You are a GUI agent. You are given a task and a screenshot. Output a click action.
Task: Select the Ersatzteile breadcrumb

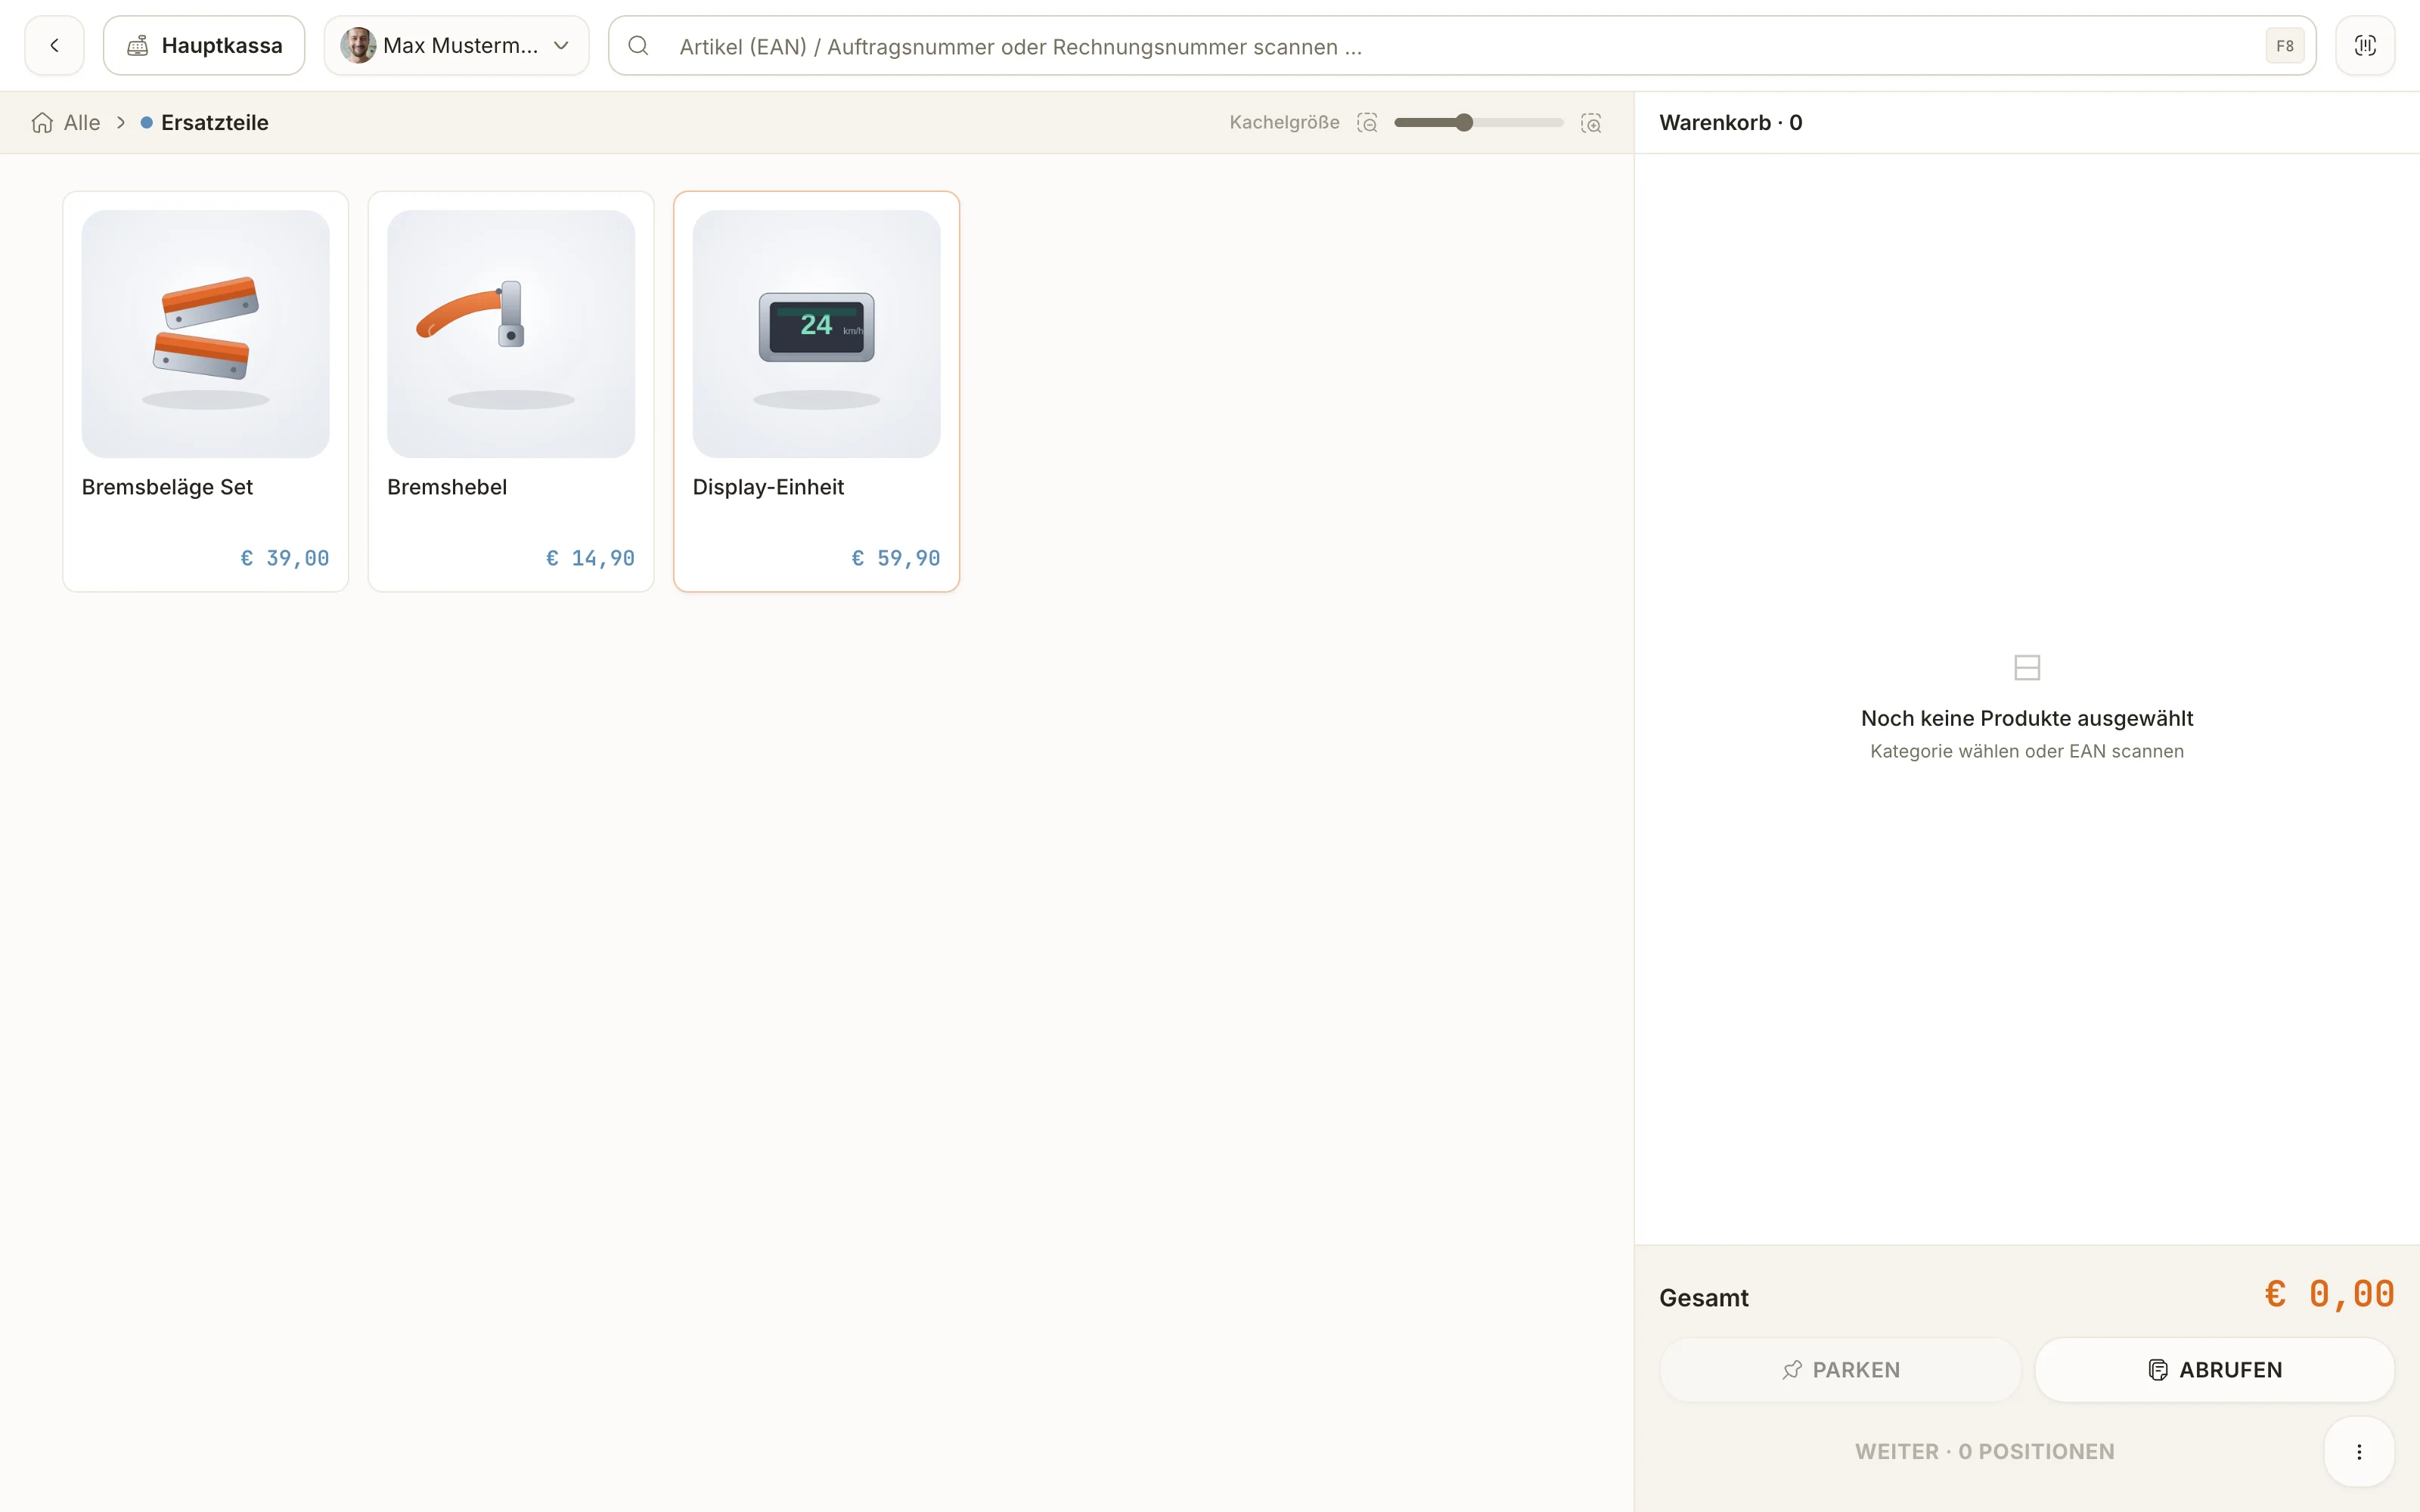205,122
